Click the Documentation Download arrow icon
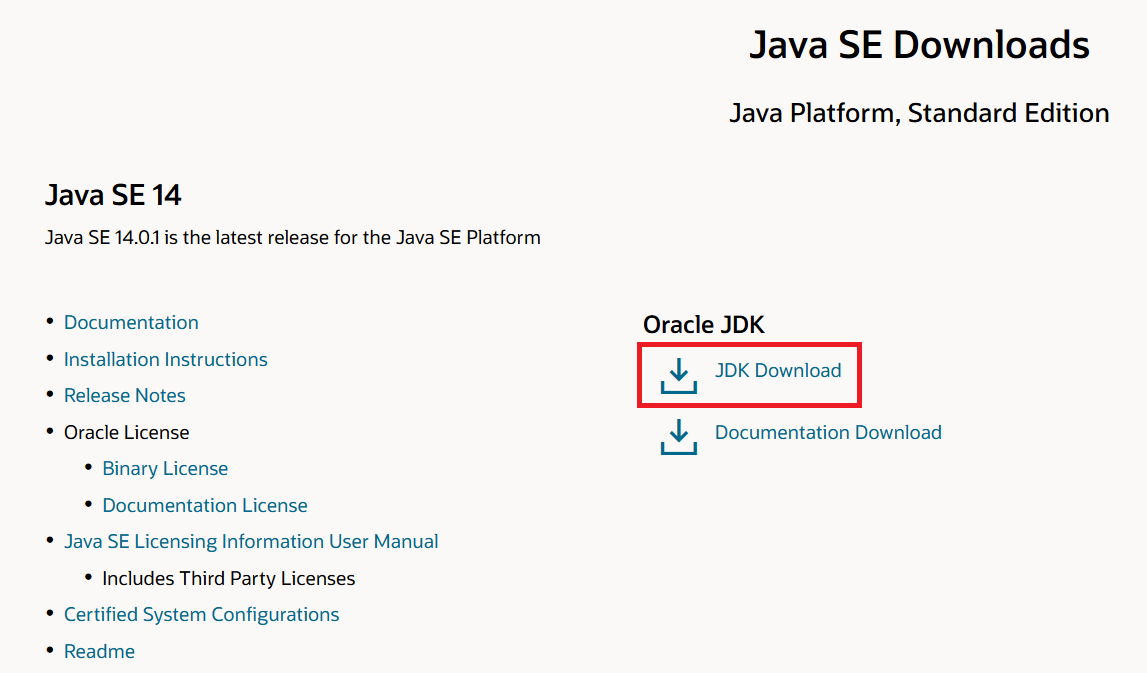 point(679,437)
